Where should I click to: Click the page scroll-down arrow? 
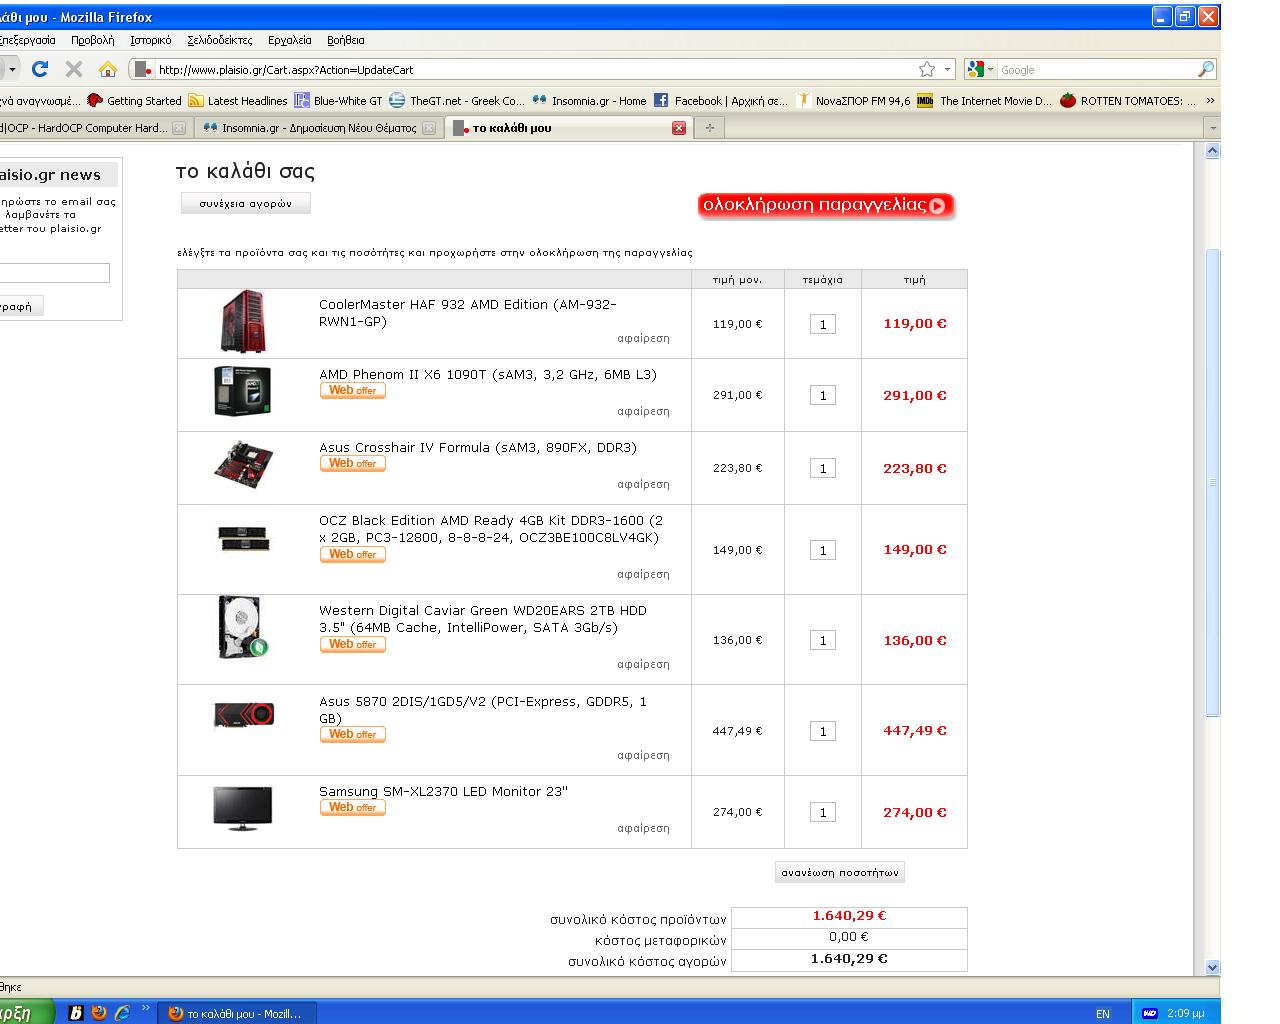tap(1212, 967)
